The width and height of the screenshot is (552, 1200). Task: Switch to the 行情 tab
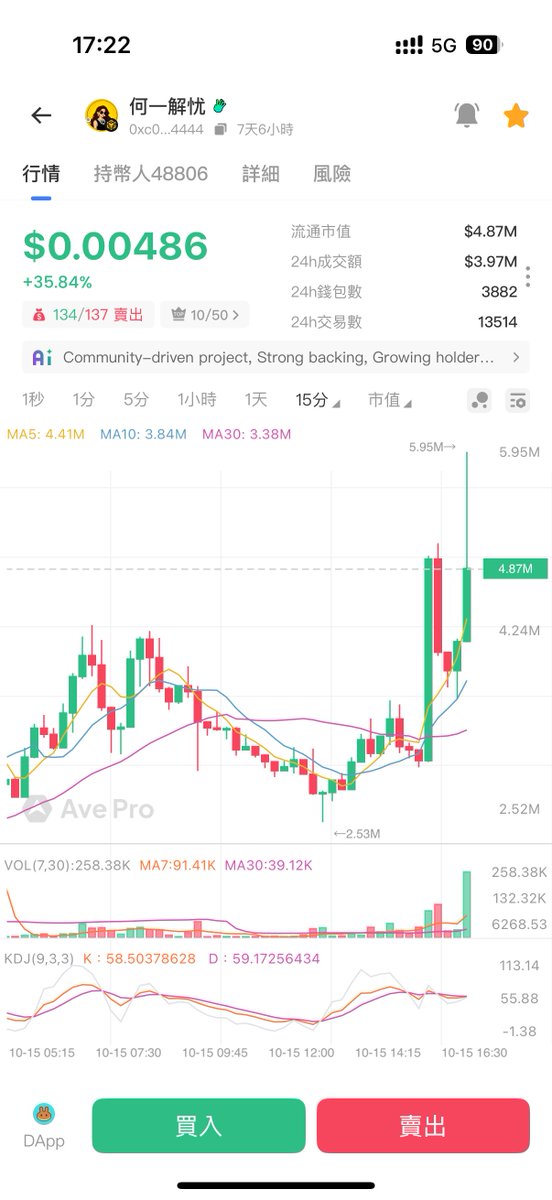41,174
